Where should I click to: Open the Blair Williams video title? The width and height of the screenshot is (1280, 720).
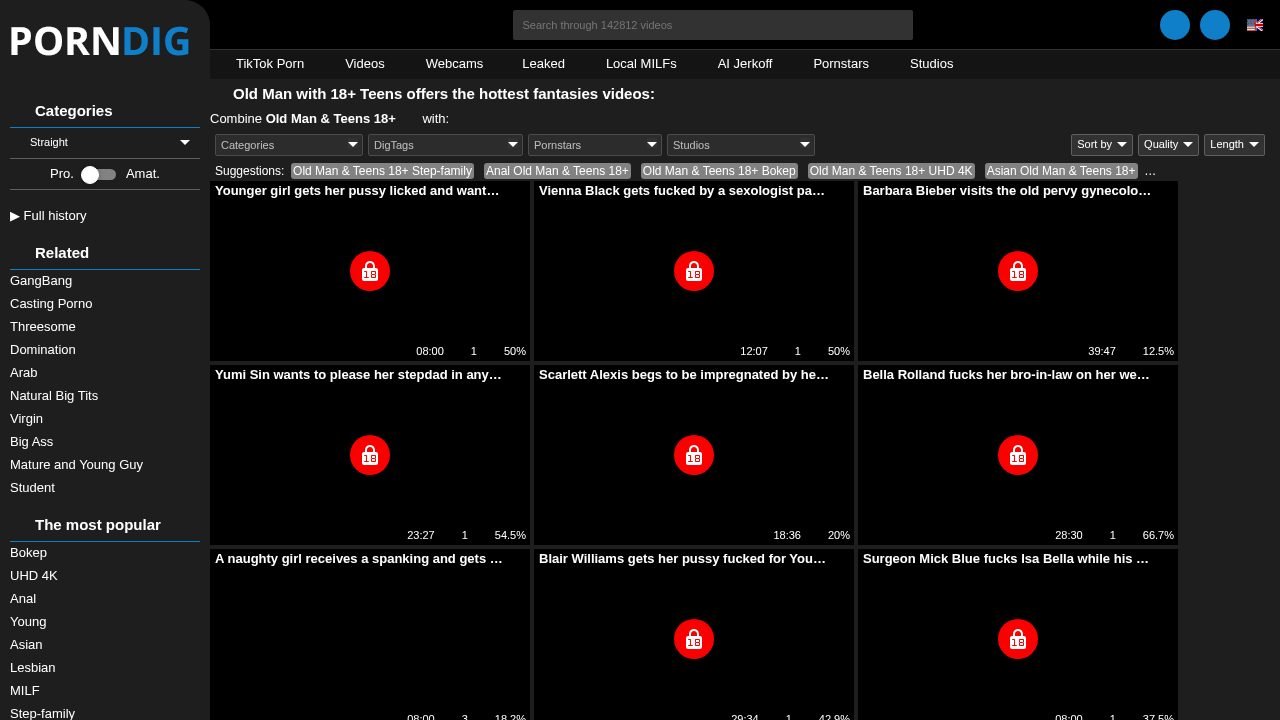click(683, 559)
